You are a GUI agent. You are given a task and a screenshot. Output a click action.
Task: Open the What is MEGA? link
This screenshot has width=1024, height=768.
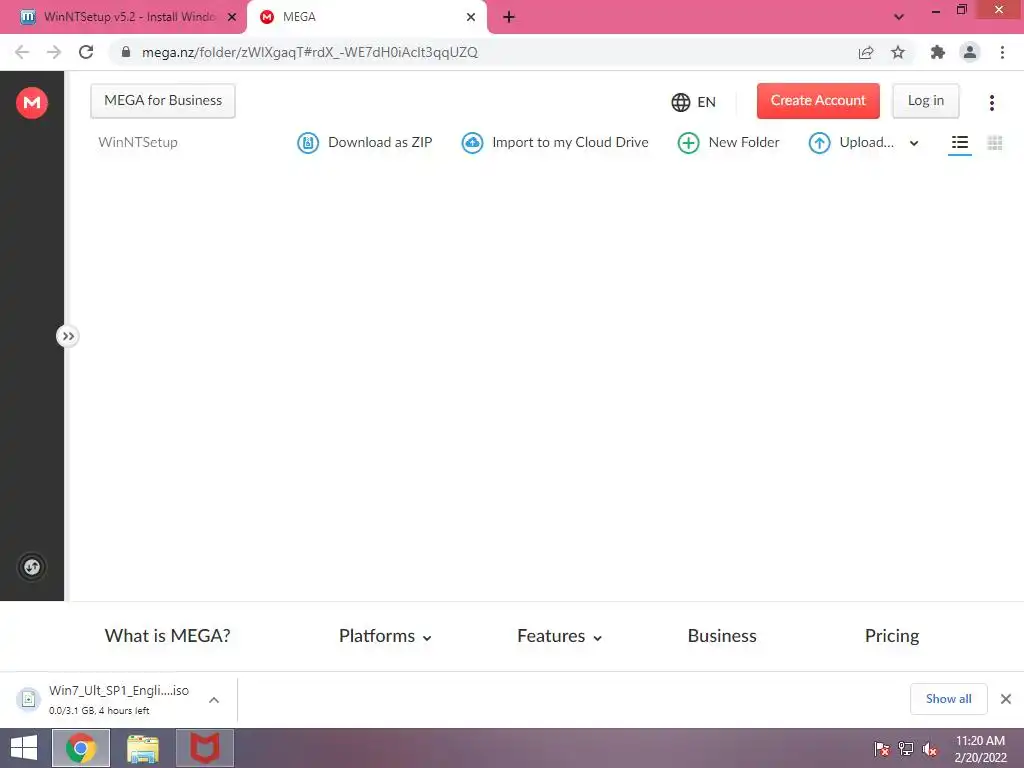click(167, 636)
